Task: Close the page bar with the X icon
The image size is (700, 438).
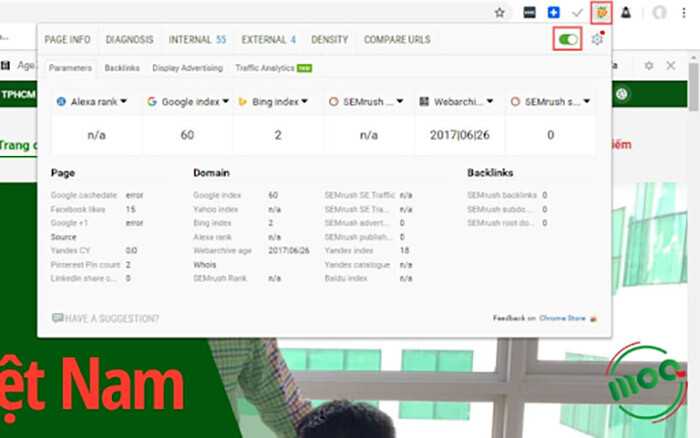Action: pyautogui.click(x=671, y=66)
